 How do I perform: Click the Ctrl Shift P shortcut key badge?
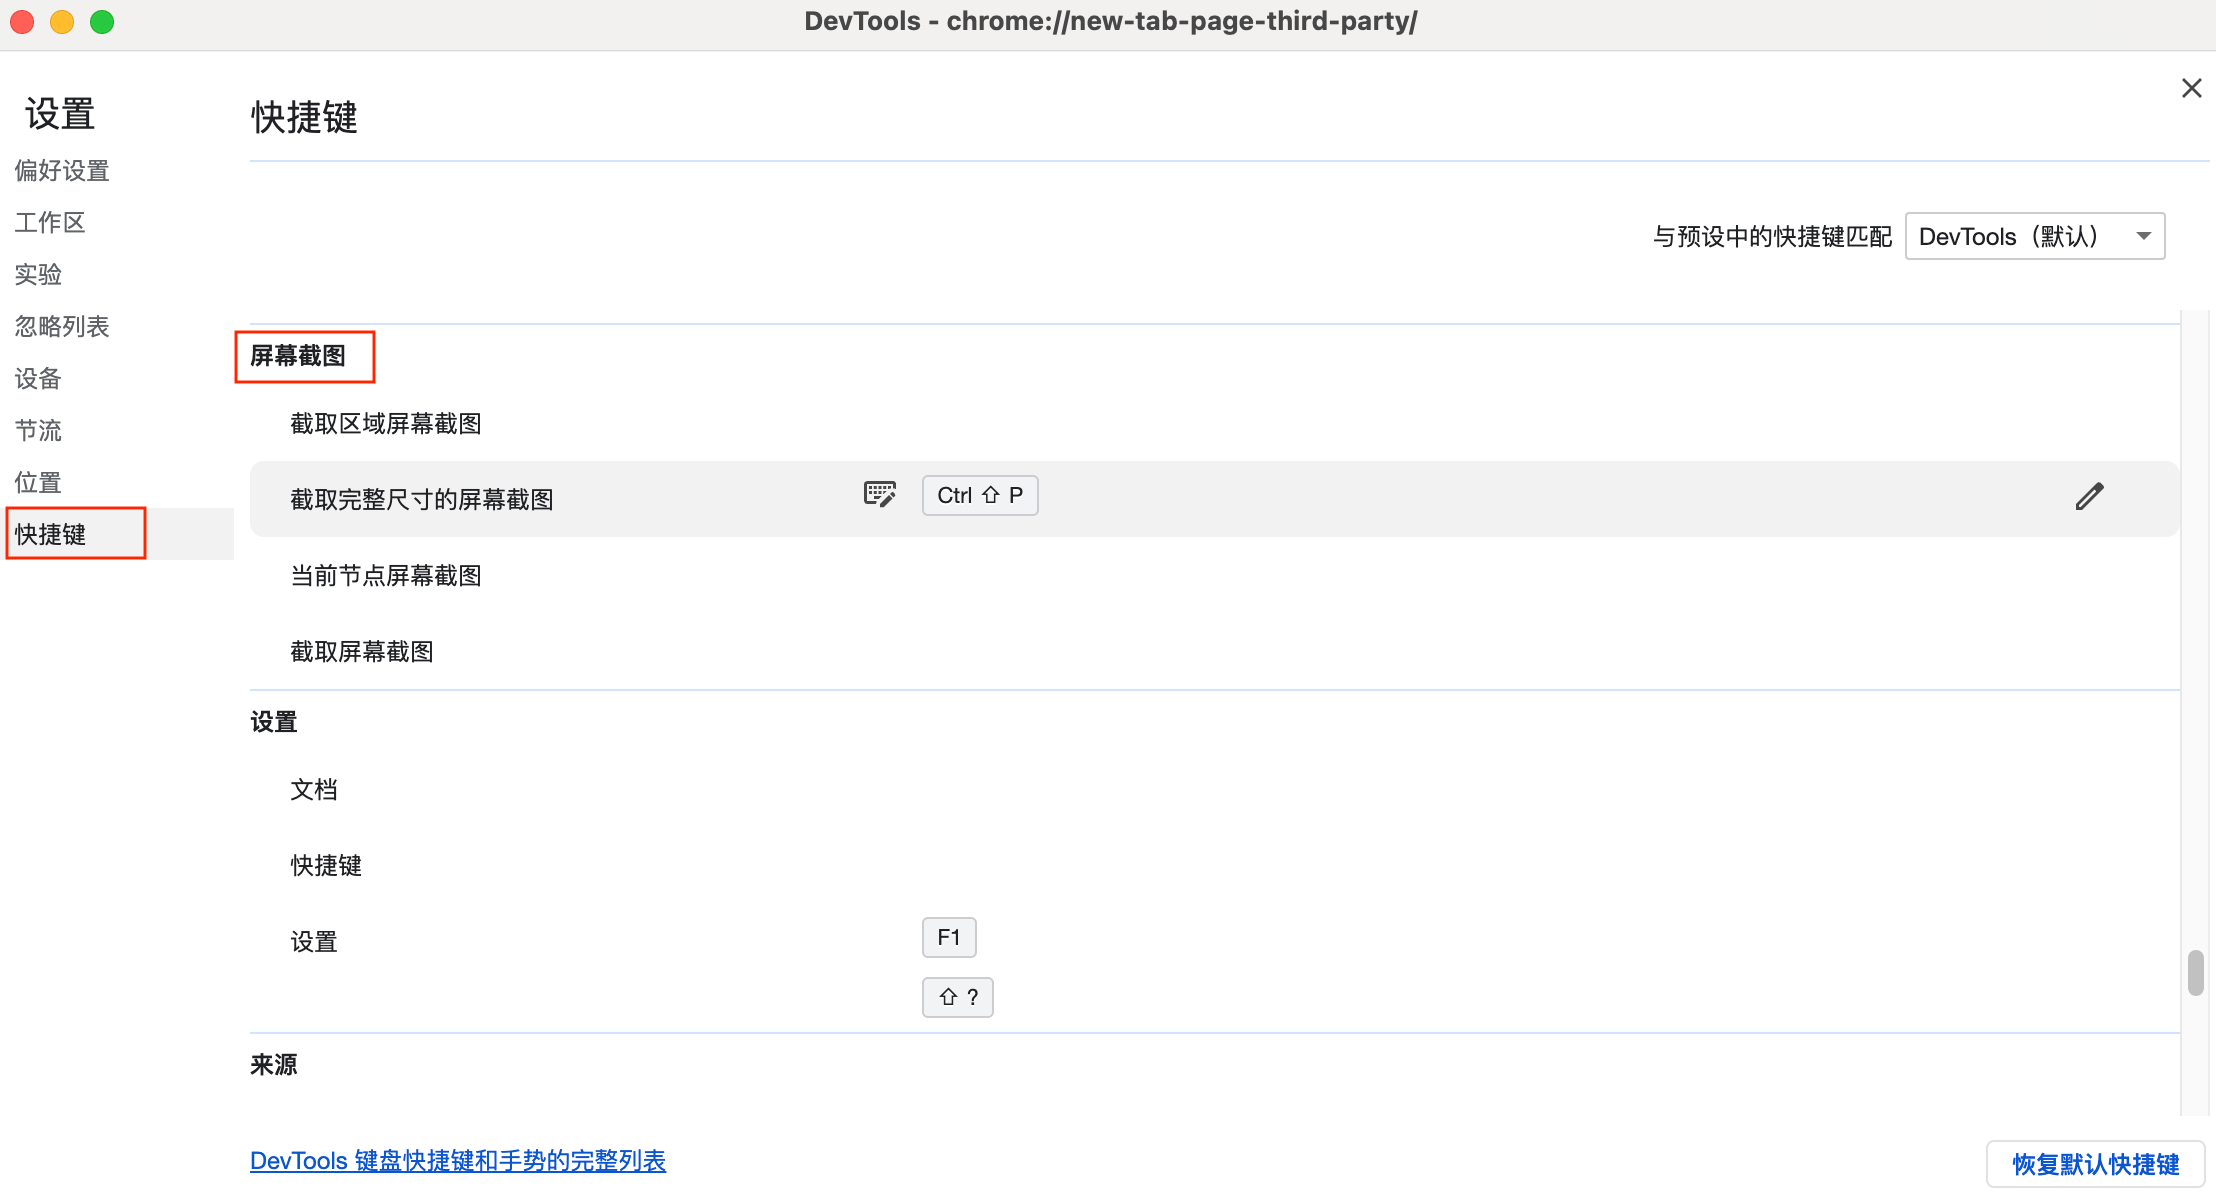(979, 496)
